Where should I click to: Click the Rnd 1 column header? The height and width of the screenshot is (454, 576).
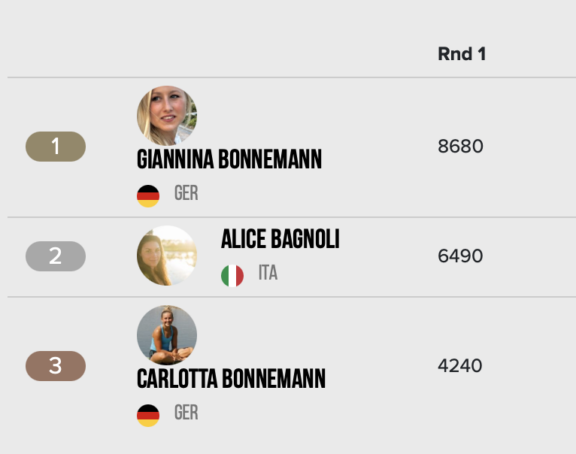(462, 54)
